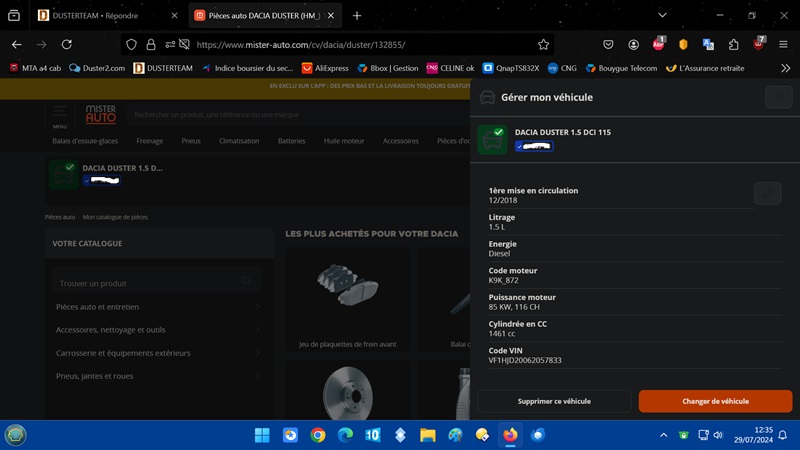Click the product search field in header
The image size is (800, 450).
click(298, 115)
